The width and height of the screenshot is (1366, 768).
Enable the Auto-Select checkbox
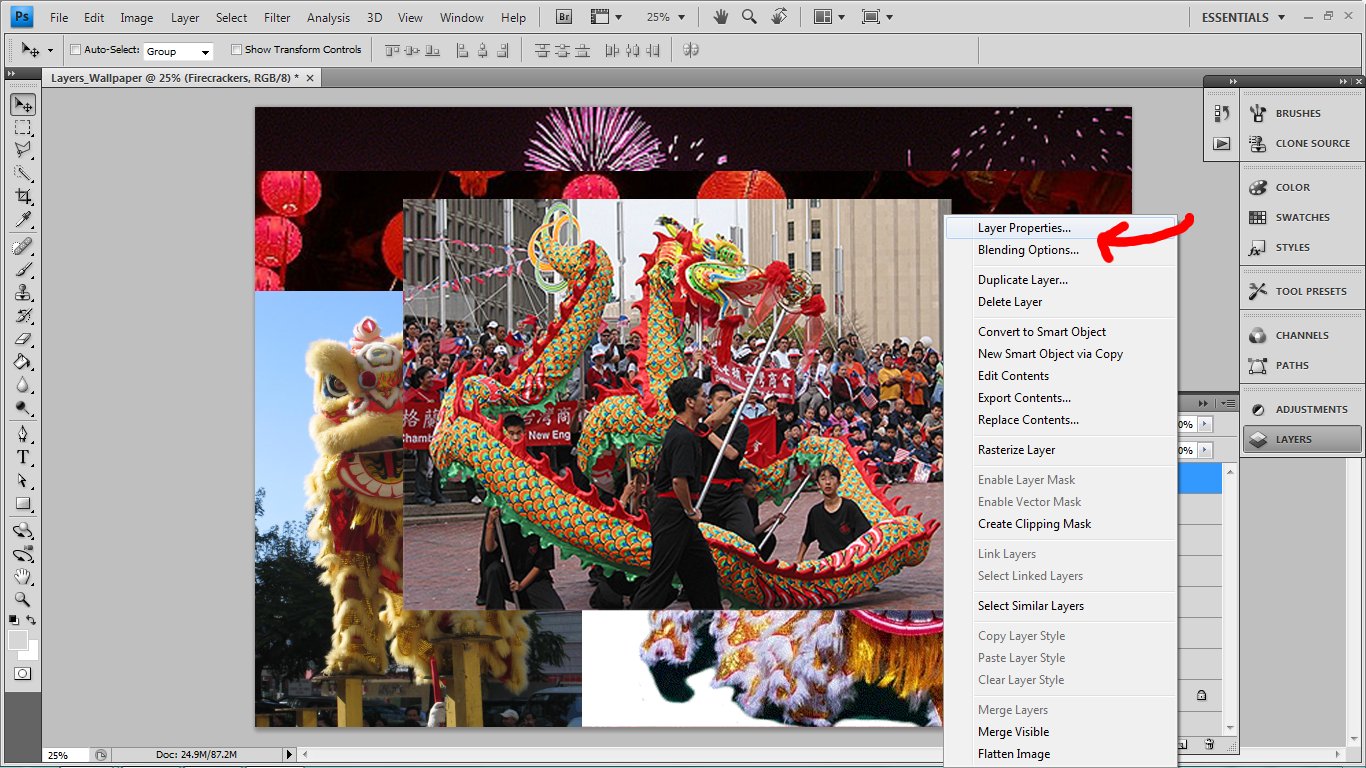[76, 50]
